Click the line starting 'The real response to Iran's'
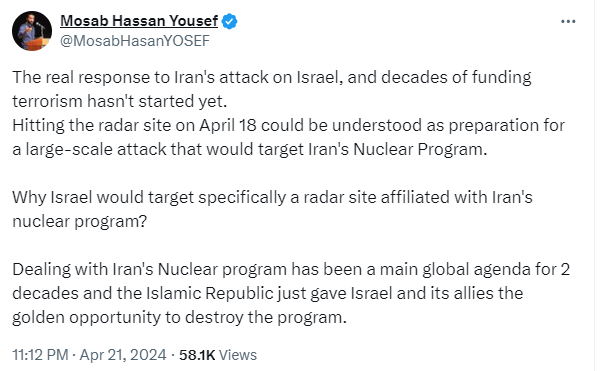Viewport: 602px width, 371px height. coord(272,77)
